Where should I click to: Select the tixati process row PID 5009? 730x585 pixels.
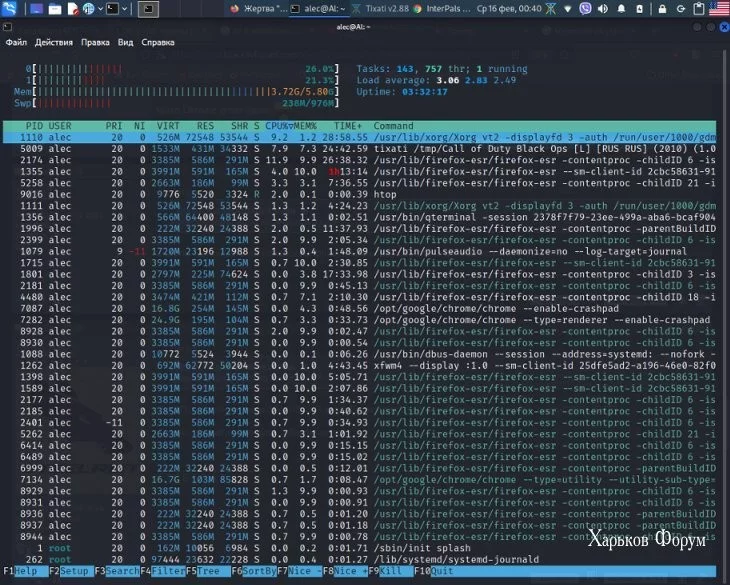pyautogui.click(x=359, y=149)
